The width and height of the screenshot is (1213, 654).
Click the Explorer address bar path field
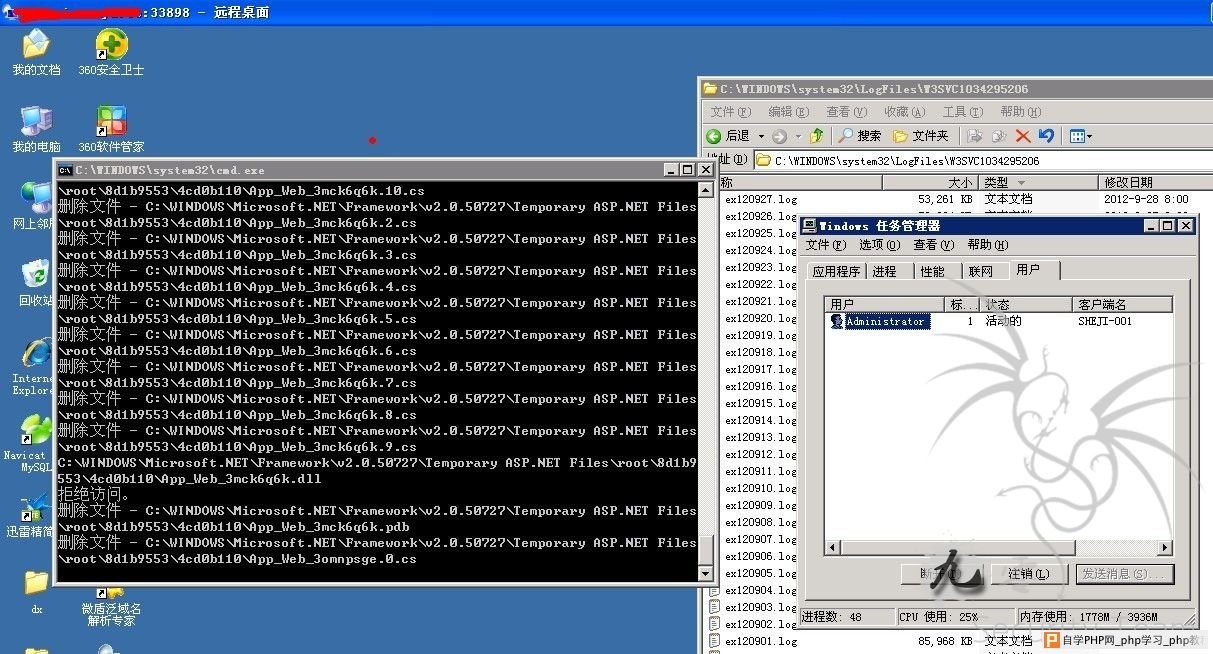pos(983,160)
